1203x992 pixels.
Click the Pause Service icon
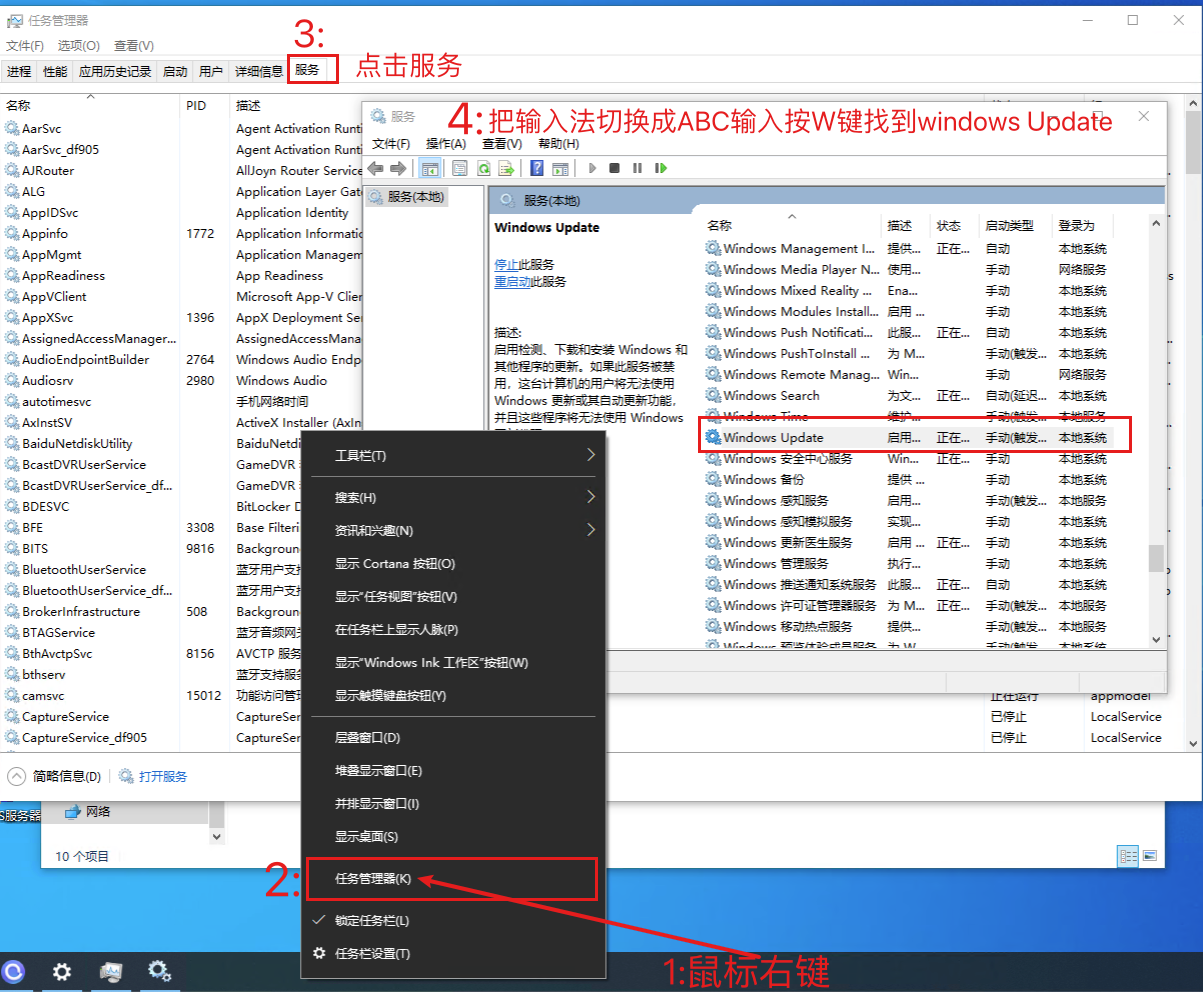click(x=637, y=168)
